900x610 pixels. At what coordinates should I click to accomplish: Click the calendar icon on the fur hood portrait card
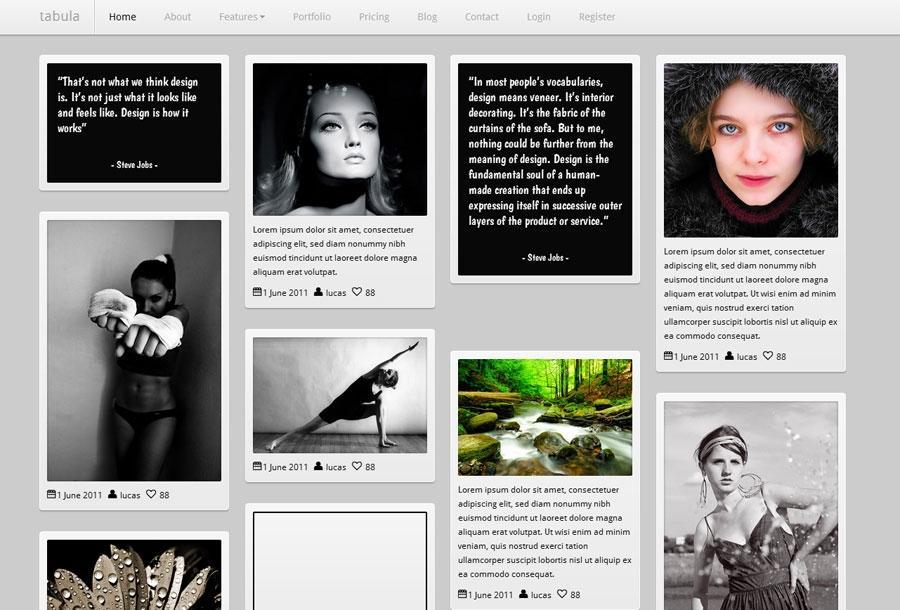pyautogui.click(x=668, y=356)
